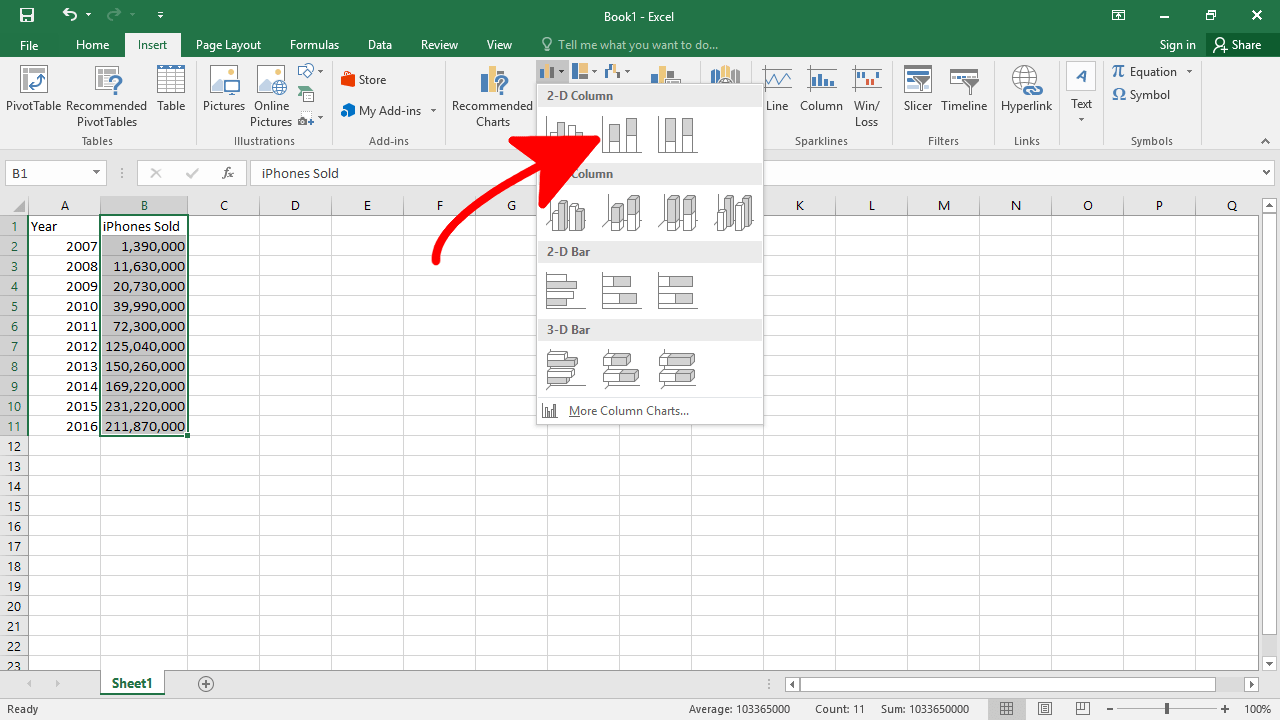Insert Pictures from file
Viewport: 1280px width, 720px height.
point(224,90)
